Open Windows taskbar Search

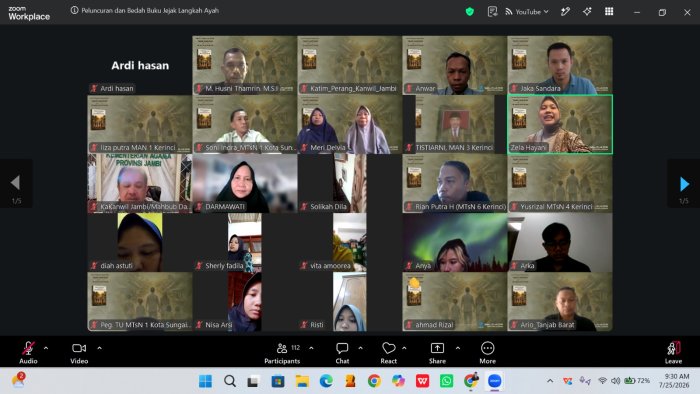click(230, 381)
